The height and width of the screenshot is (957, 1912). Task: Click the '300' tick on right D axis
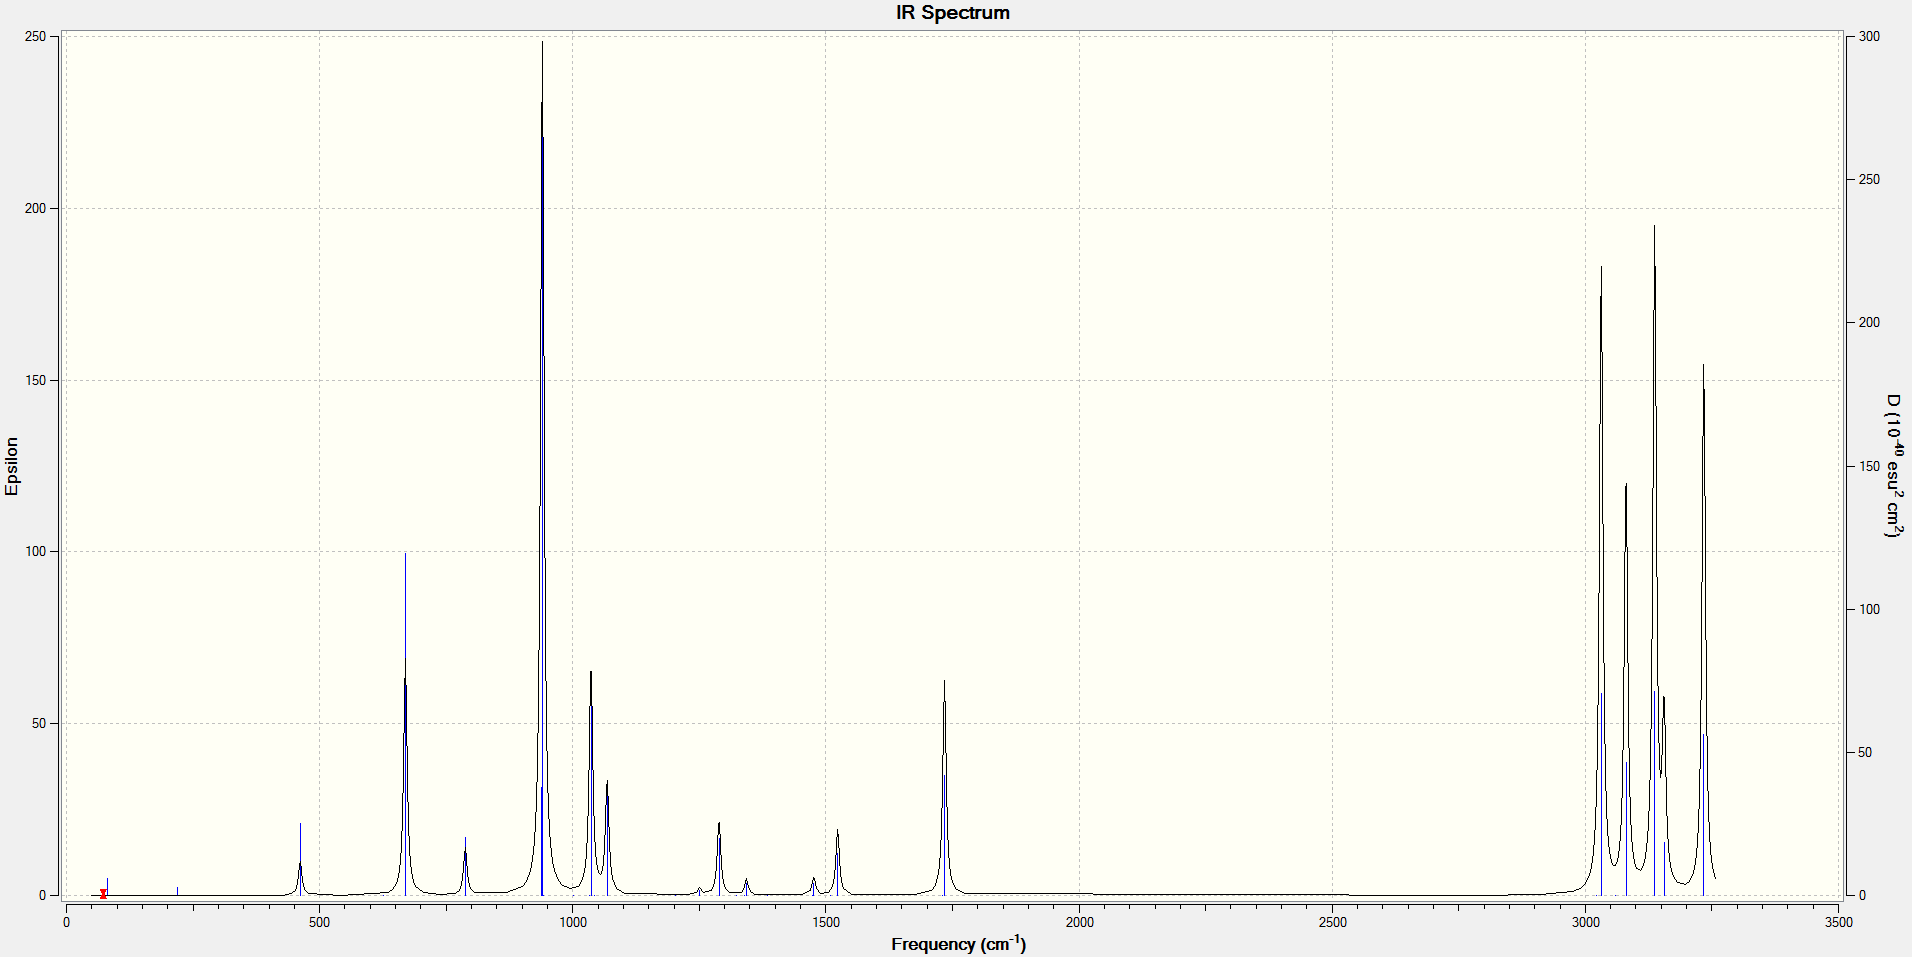[1869, 36]
